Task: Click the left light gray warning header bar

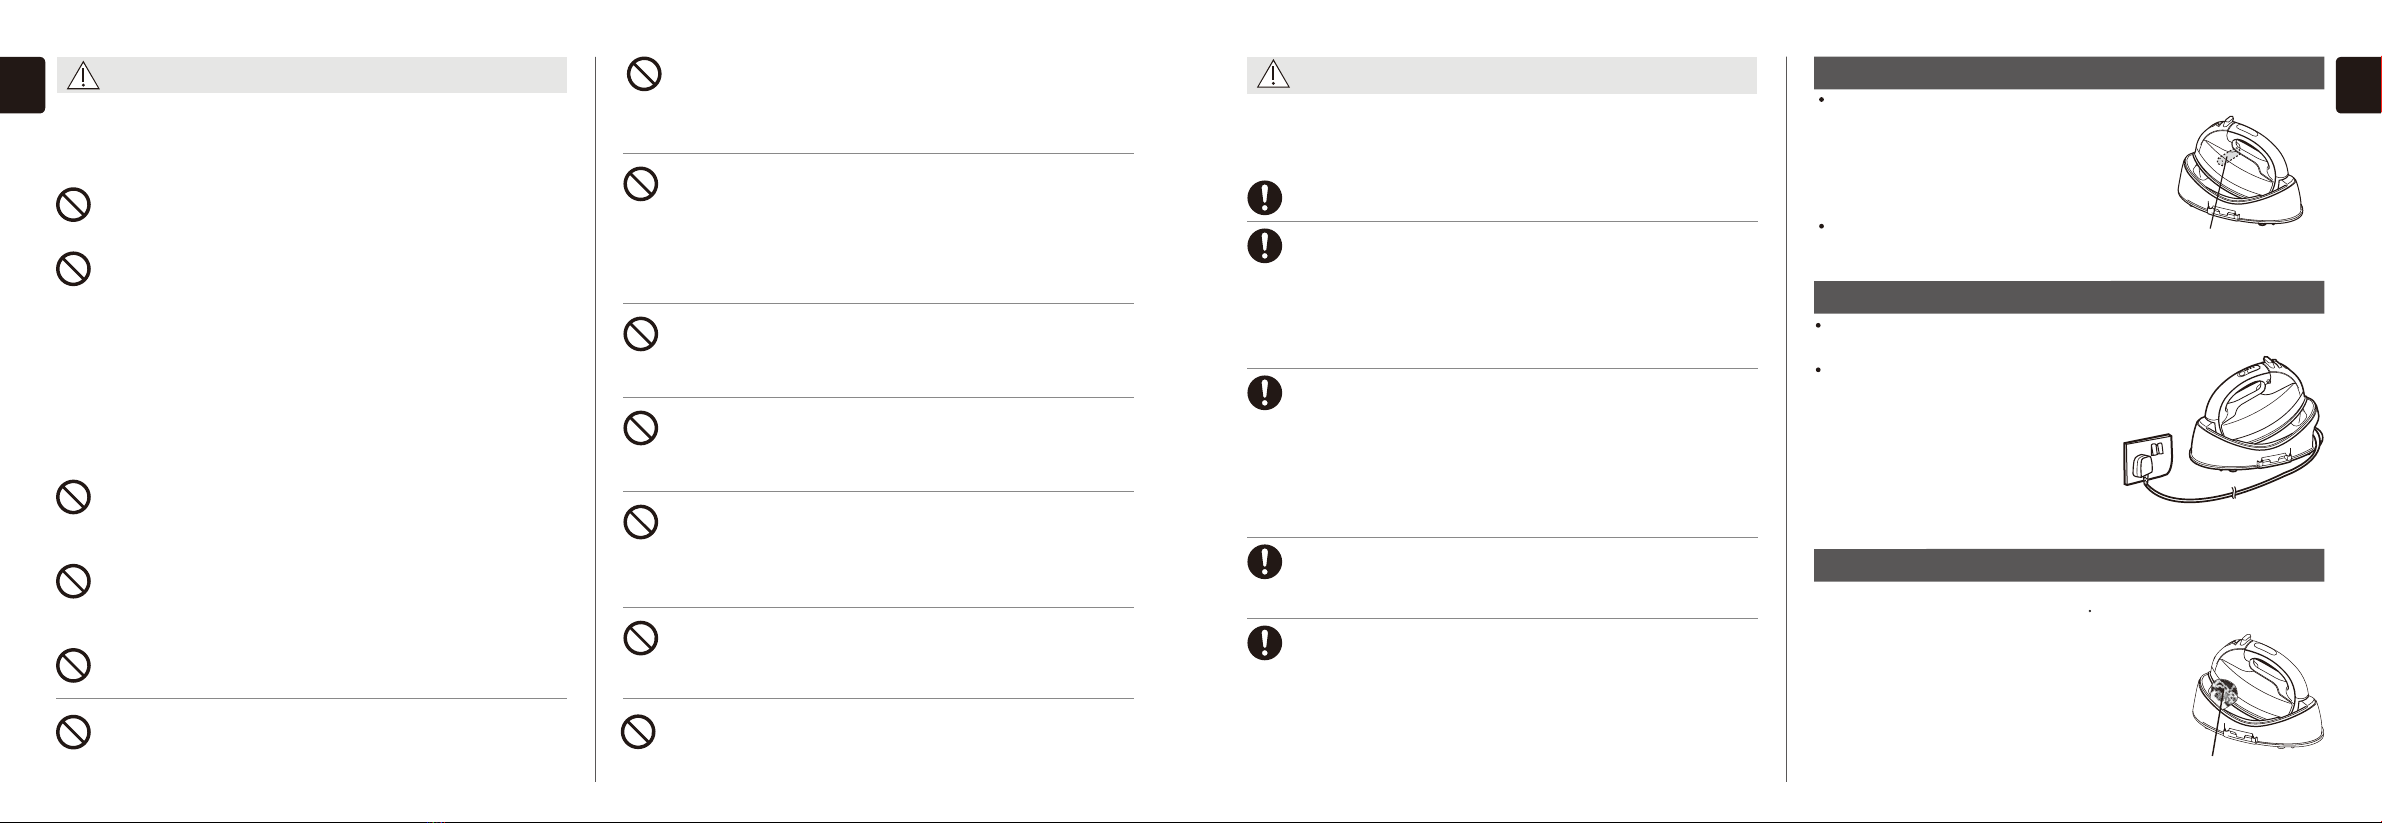Action: (x=312, y=75)
